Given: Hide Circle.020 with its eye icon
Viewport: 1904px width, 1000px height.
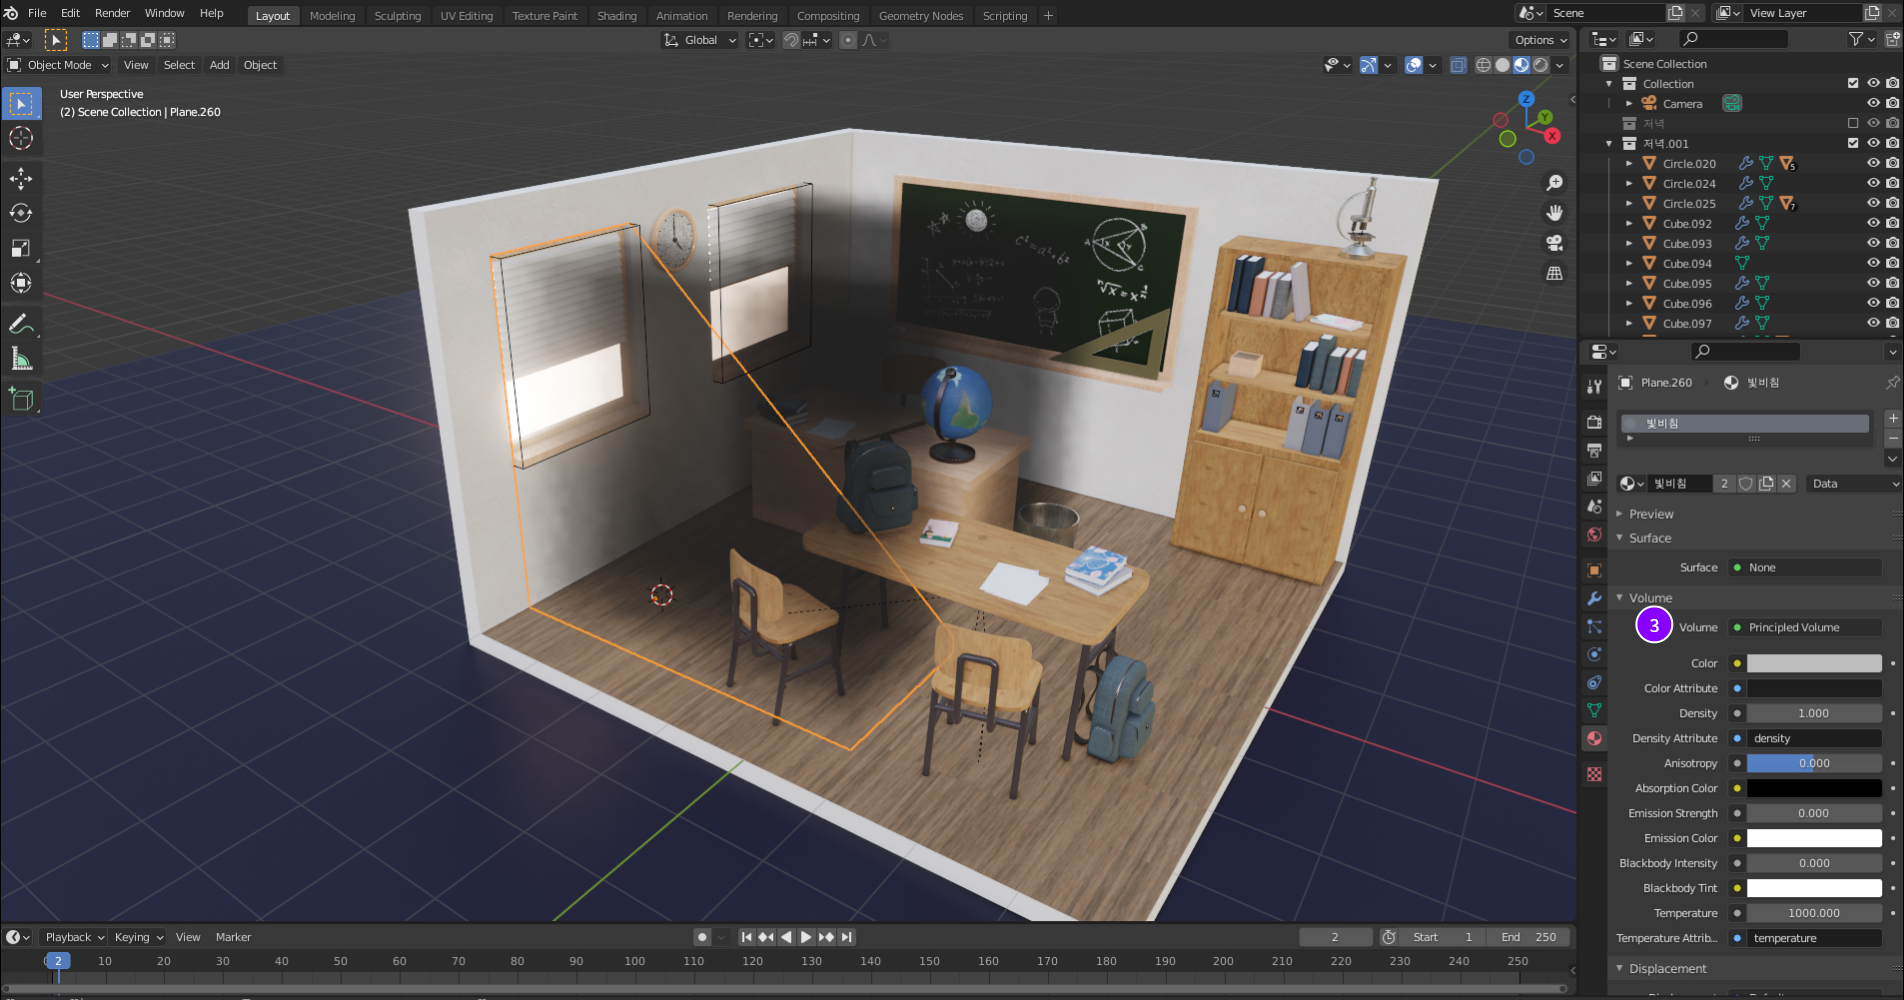Looking at the screenshot, I should (1873, 163).
